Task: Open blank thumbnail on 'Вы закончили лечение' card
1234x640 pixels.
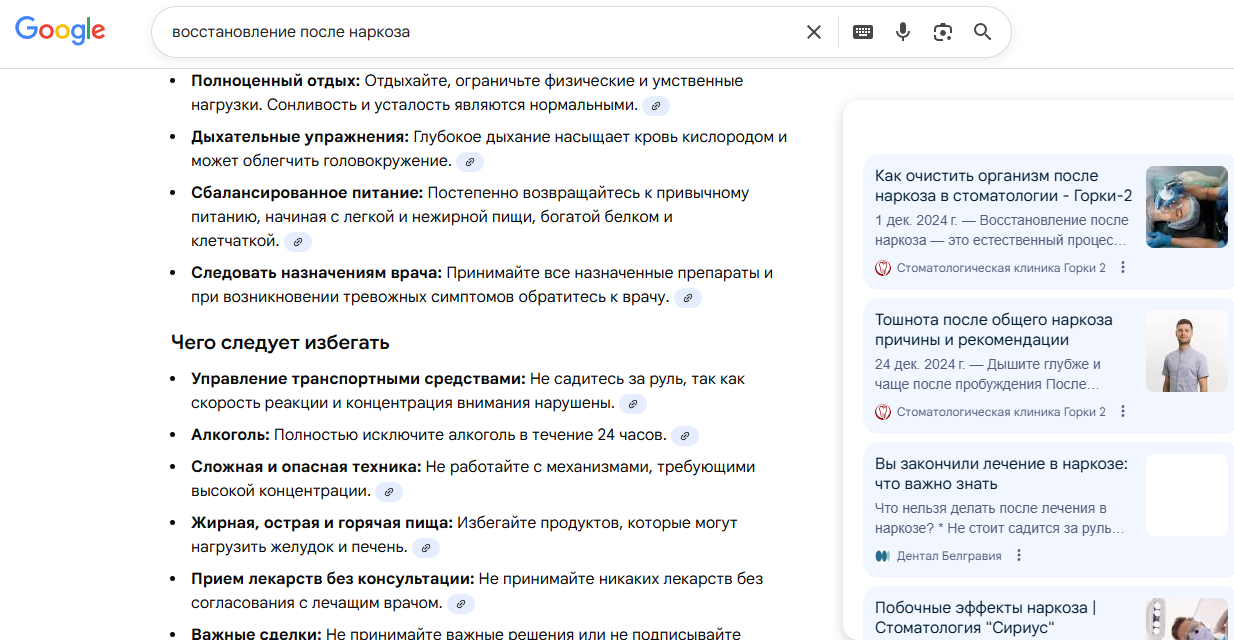Action: (1187, 495)
